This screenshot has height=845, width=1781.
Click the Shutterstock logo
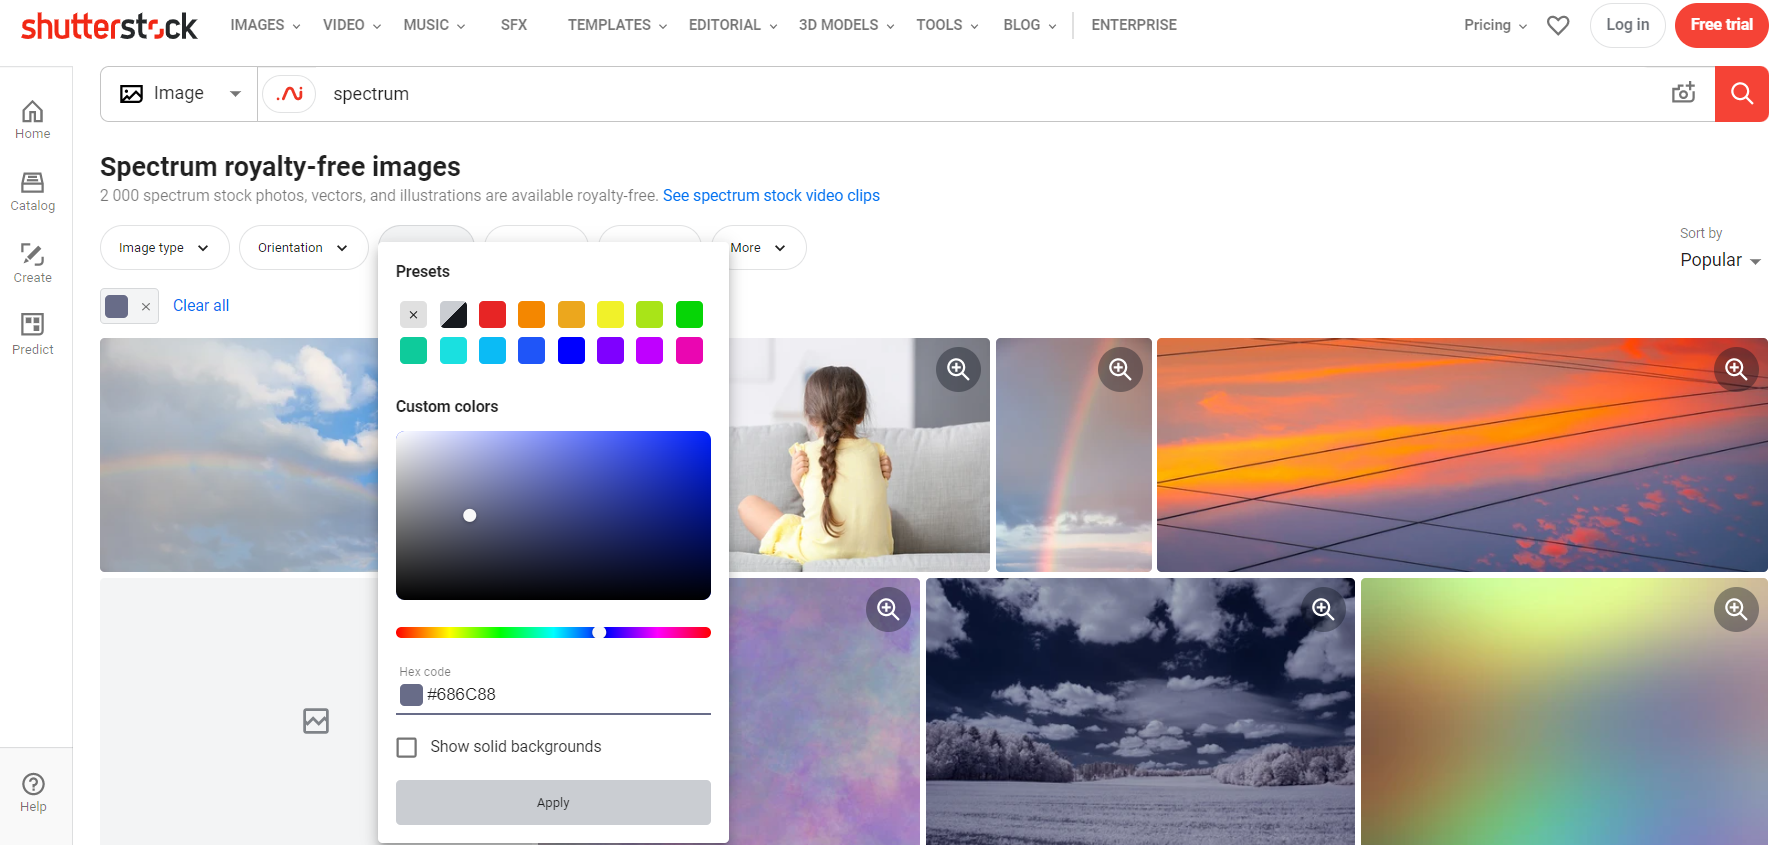click(109, 25)
